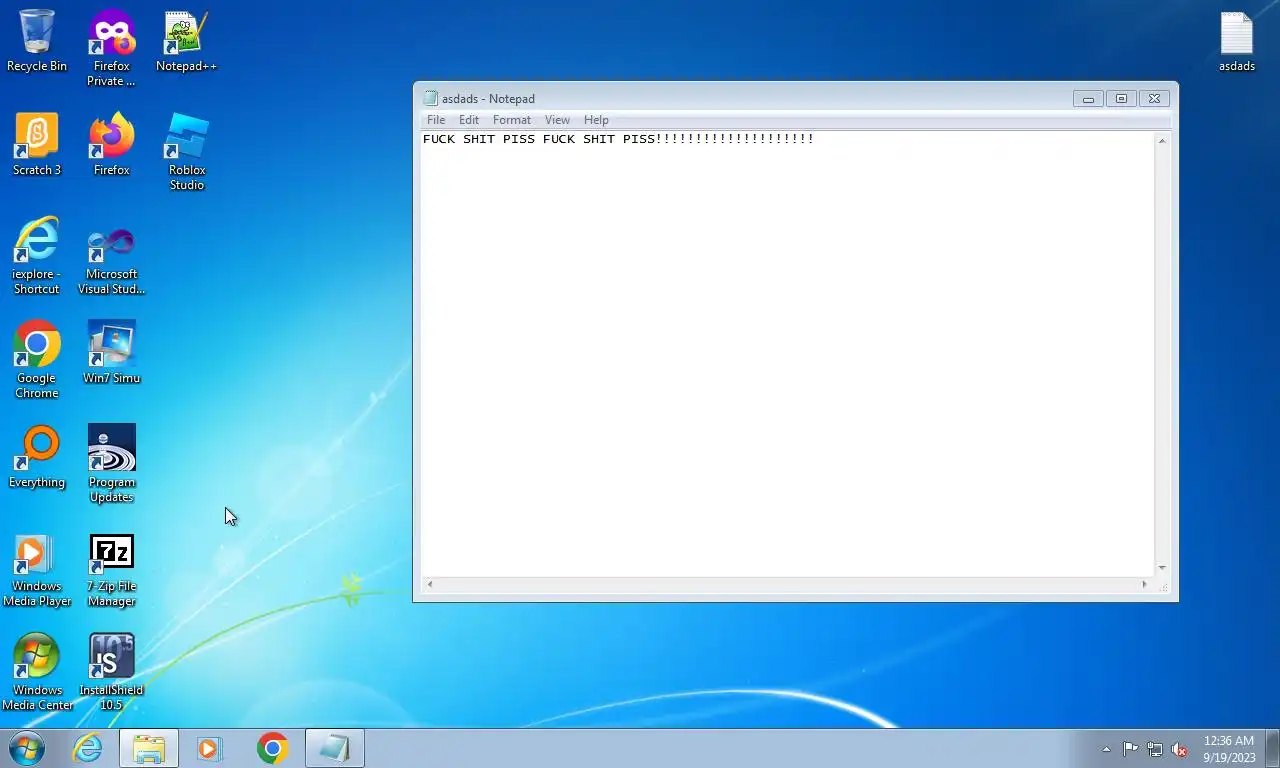Launch Google Chrome from the taskbar

point(272,748)
